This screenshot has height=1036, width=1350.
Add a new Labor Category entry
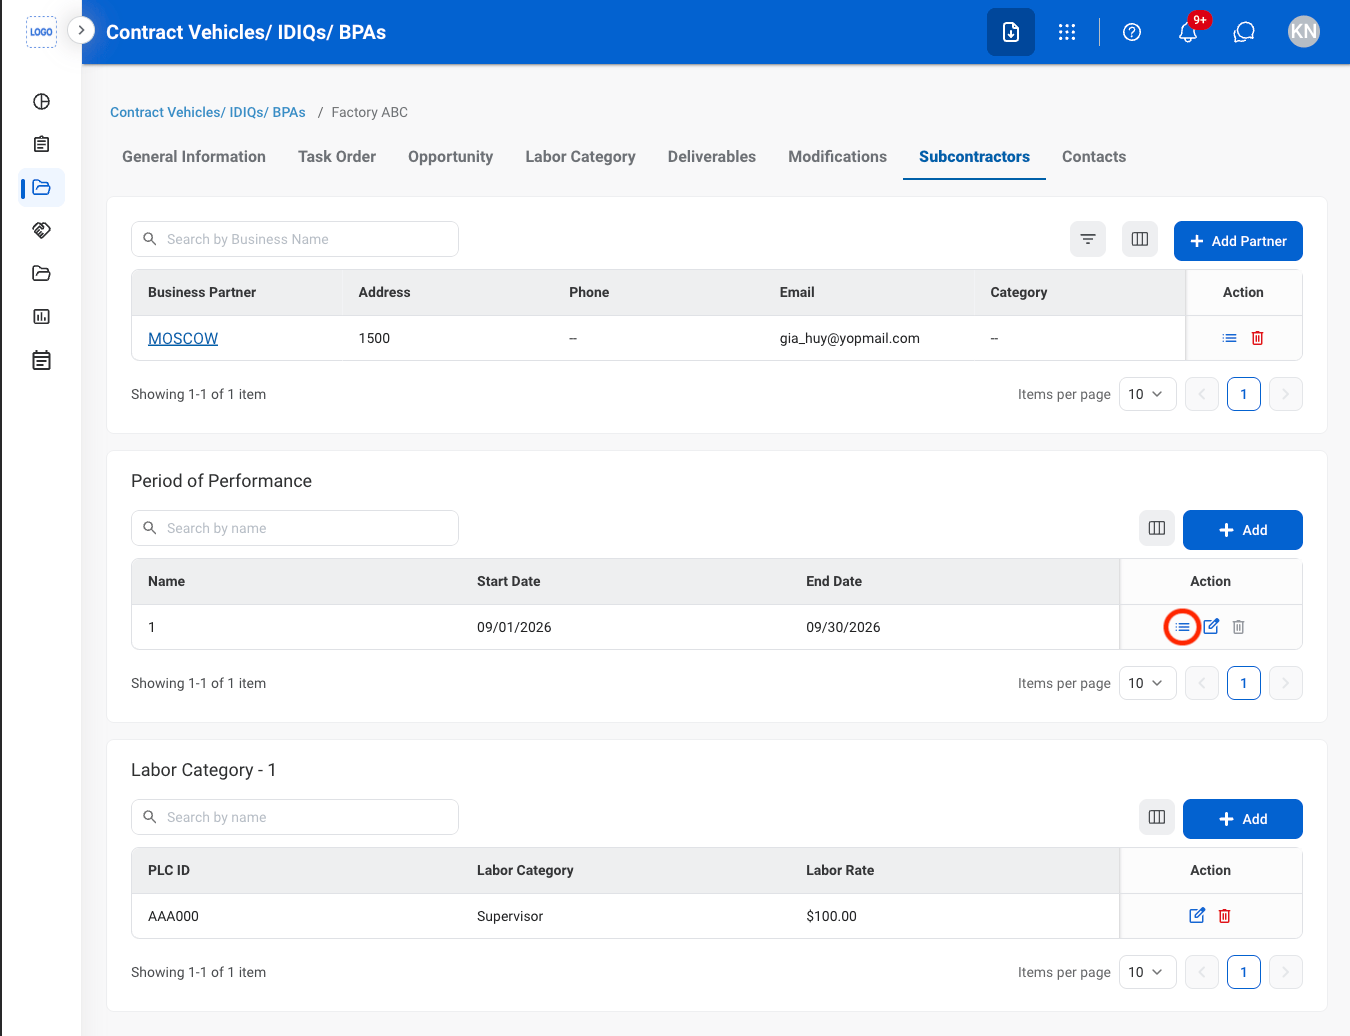1243,819
